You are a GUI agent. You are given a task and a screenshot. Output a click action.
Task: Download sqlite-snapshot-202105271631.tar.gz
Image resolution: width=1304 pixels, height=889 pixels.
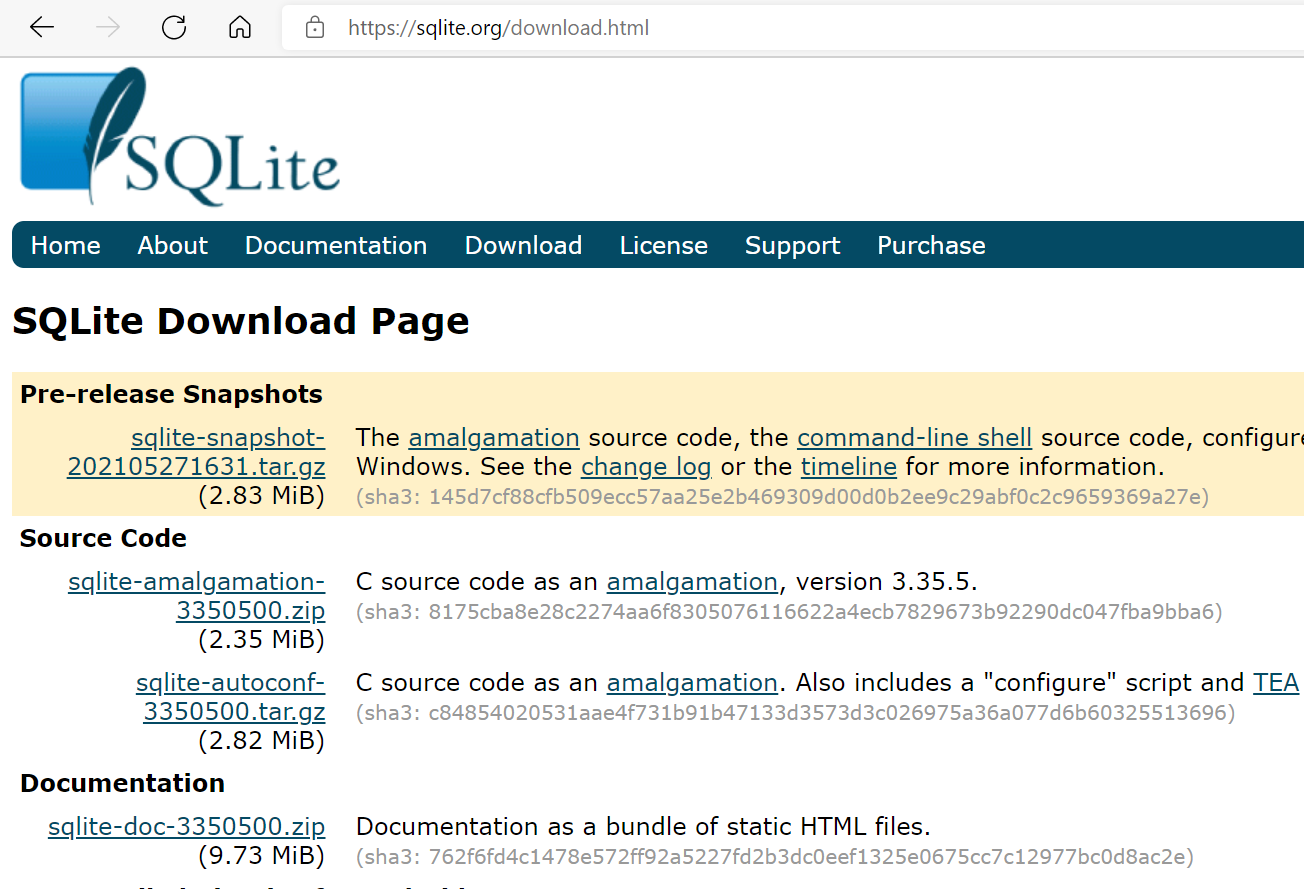tap(196, 452)
